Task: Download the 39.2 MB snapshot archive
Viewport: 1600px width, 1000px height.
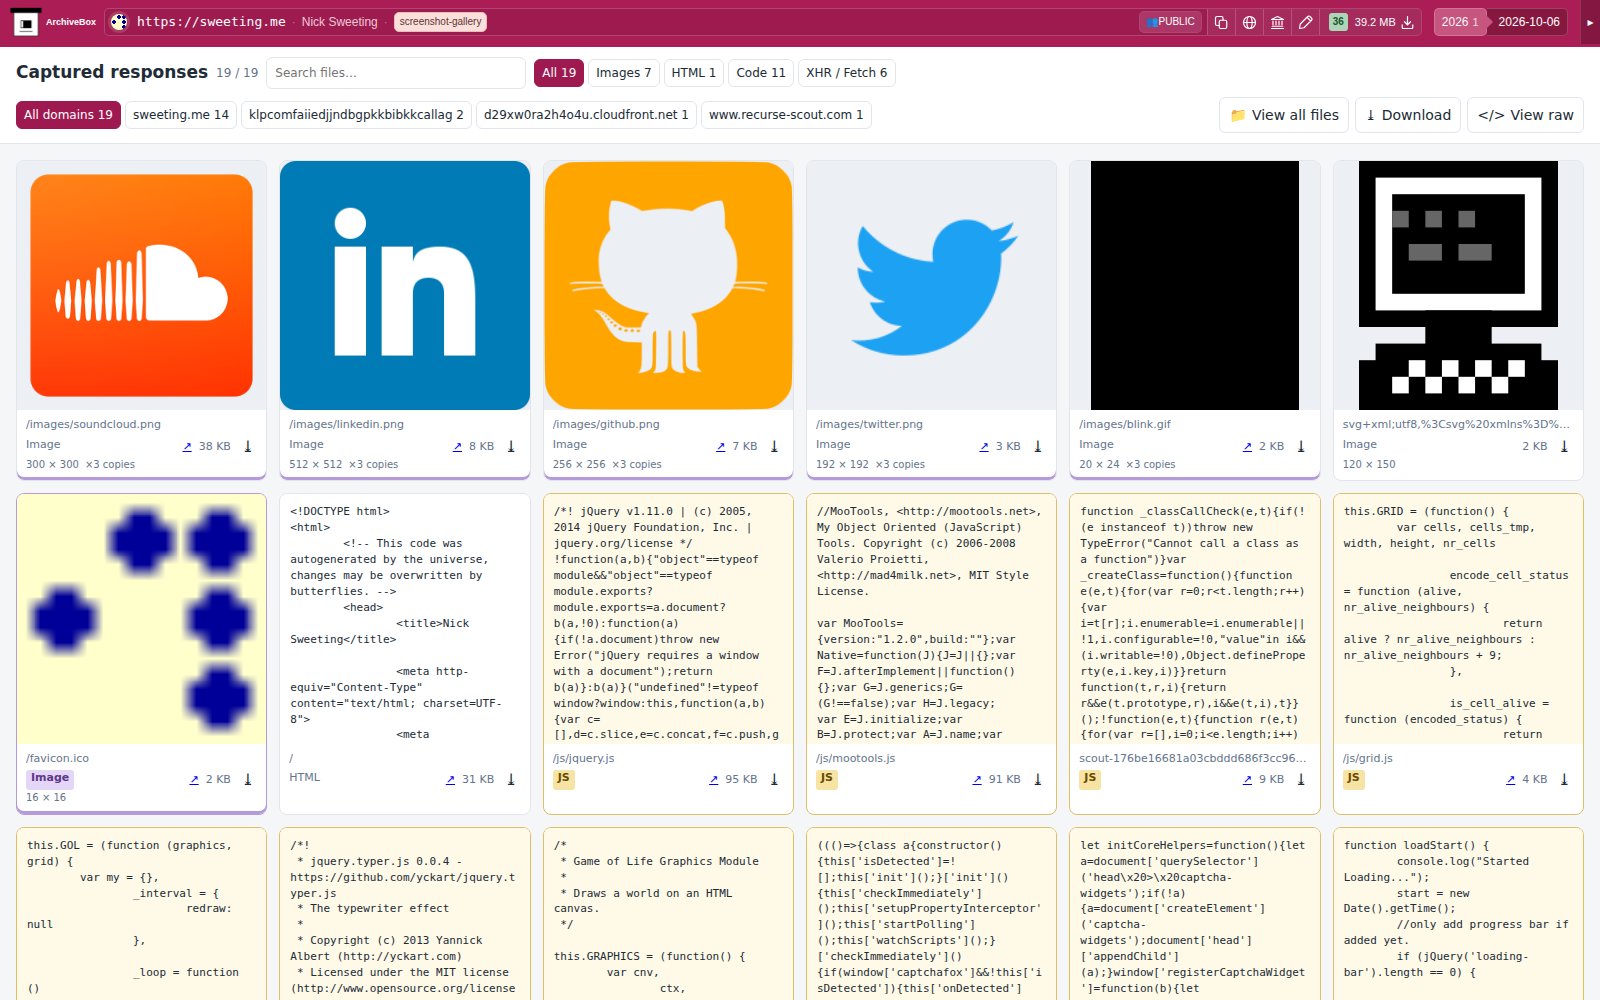Action: coord(1407,22)
